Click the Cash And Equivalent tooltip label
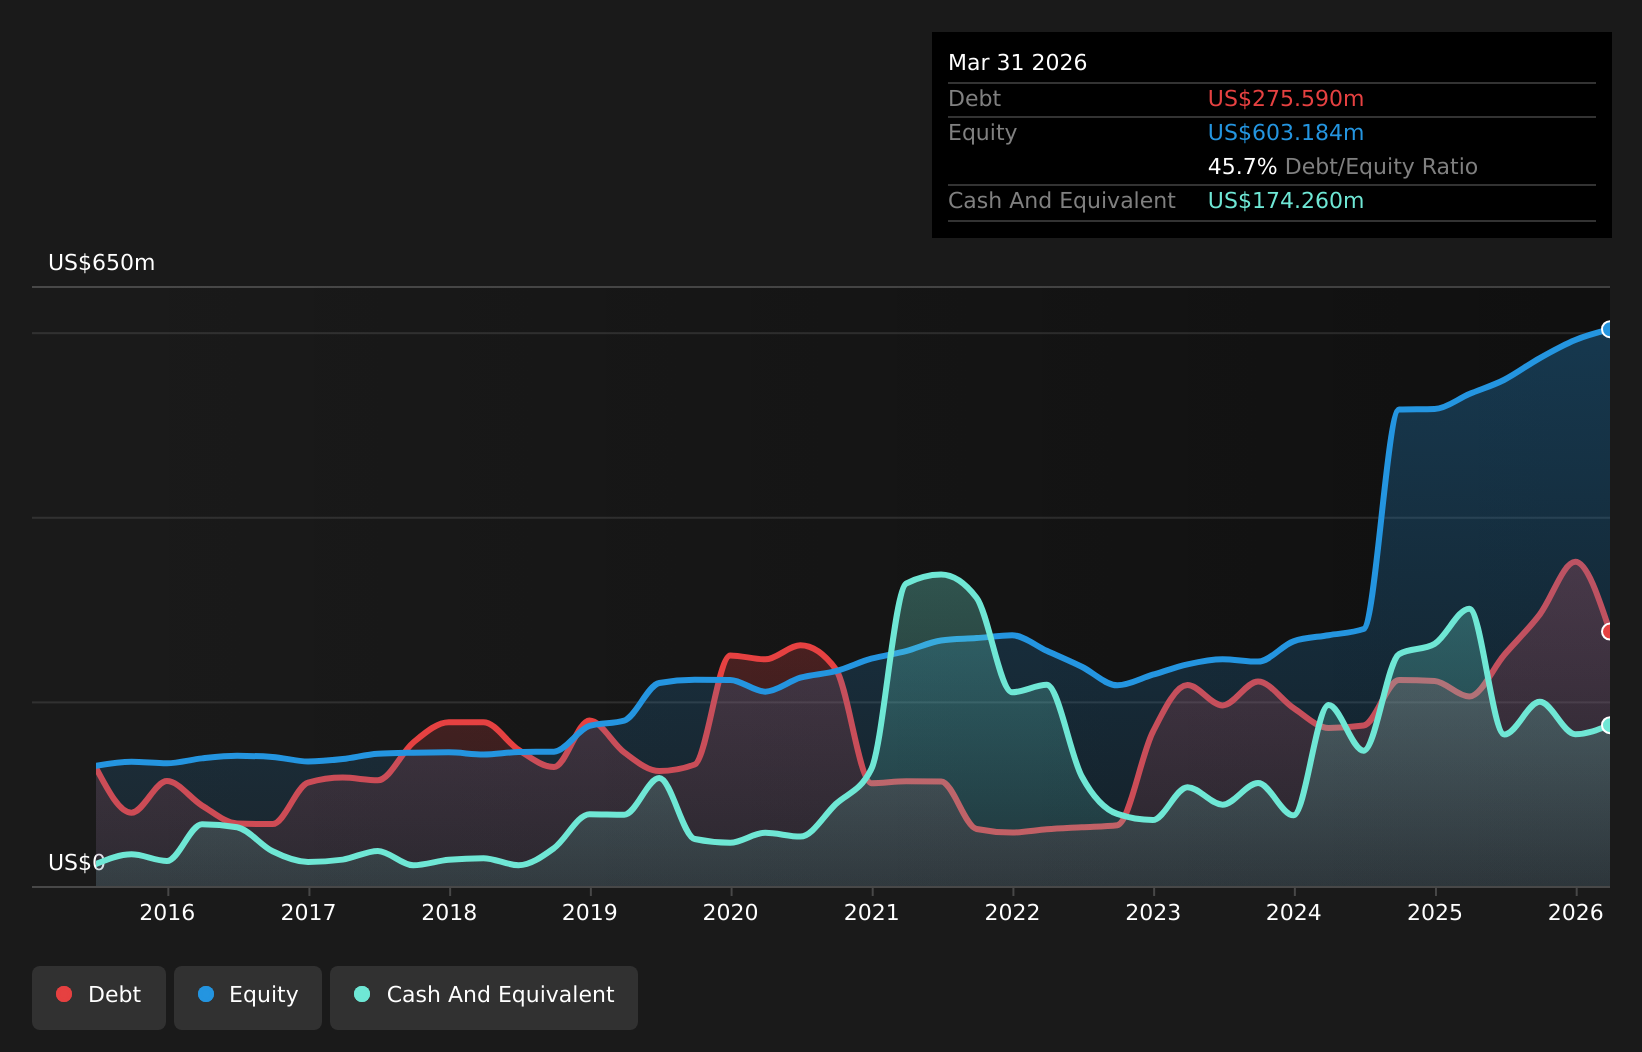The image size is (1642, 1052). coord(1061,201)
